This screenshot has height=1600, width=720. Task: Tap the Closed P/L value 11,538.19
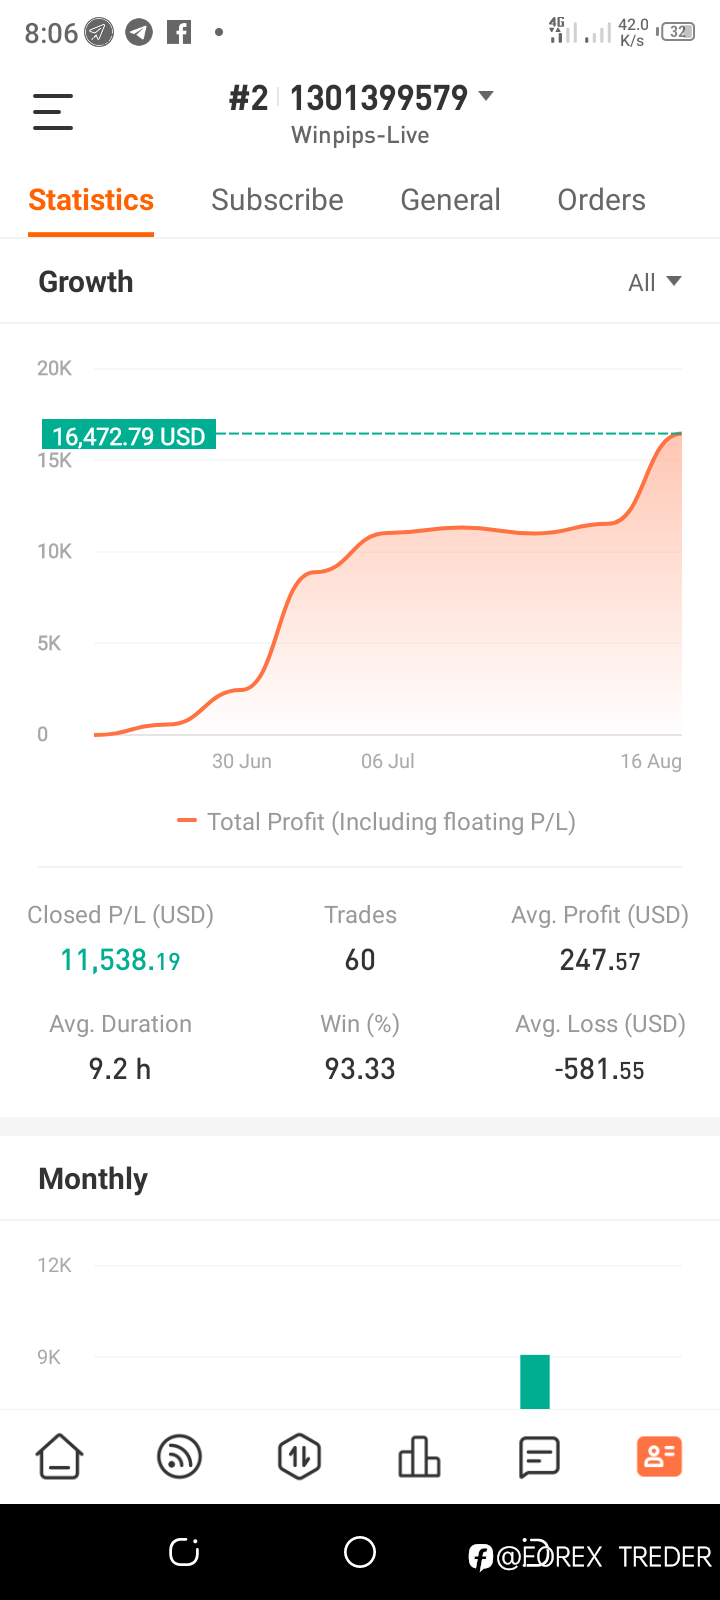(120, 960)
